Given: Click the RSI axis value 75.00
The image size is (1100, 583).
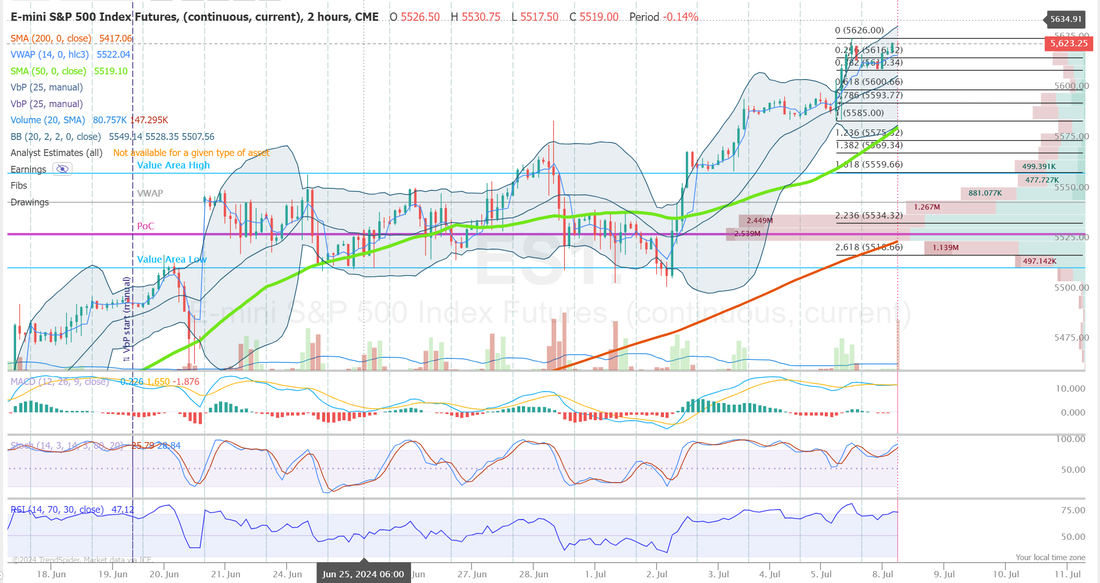Looking at the screenshot, I should (x=1073, y=510).
